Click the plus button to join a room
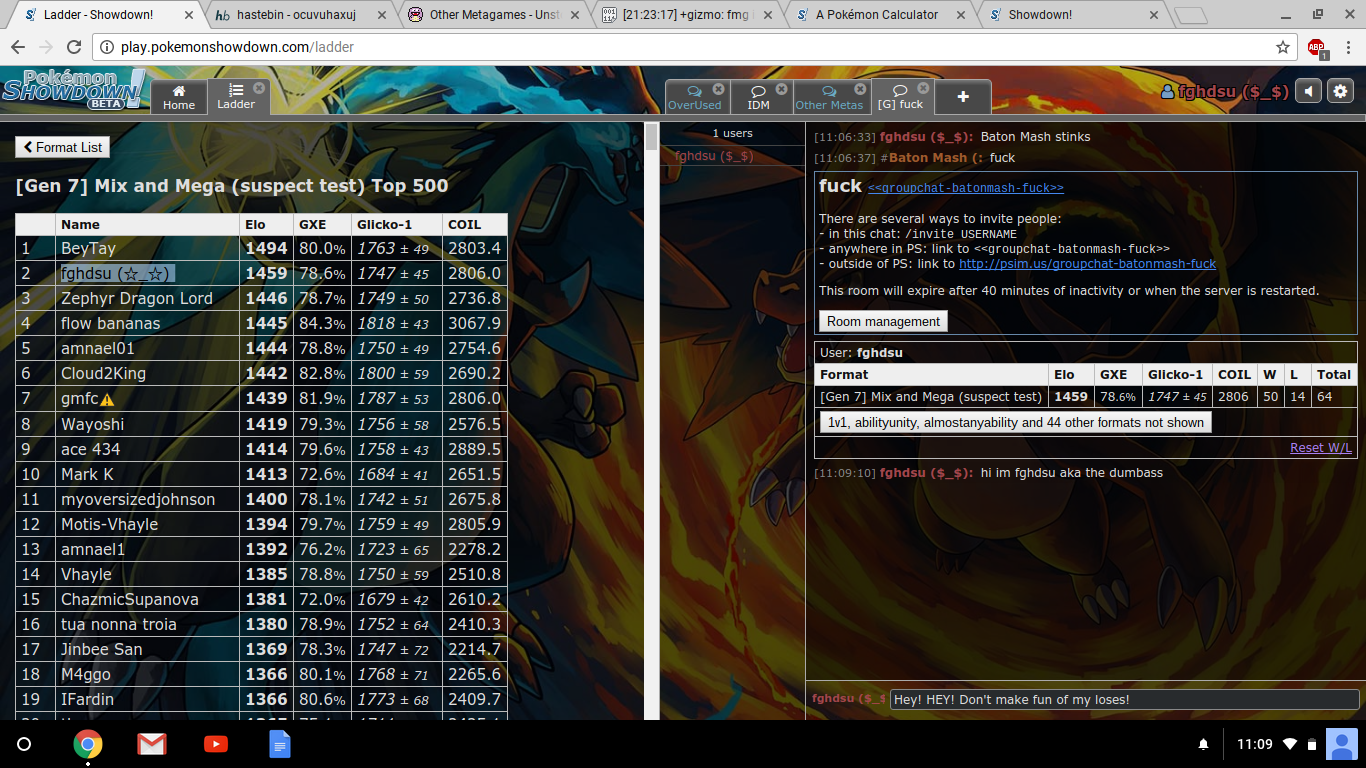 (x=963, y=97)
